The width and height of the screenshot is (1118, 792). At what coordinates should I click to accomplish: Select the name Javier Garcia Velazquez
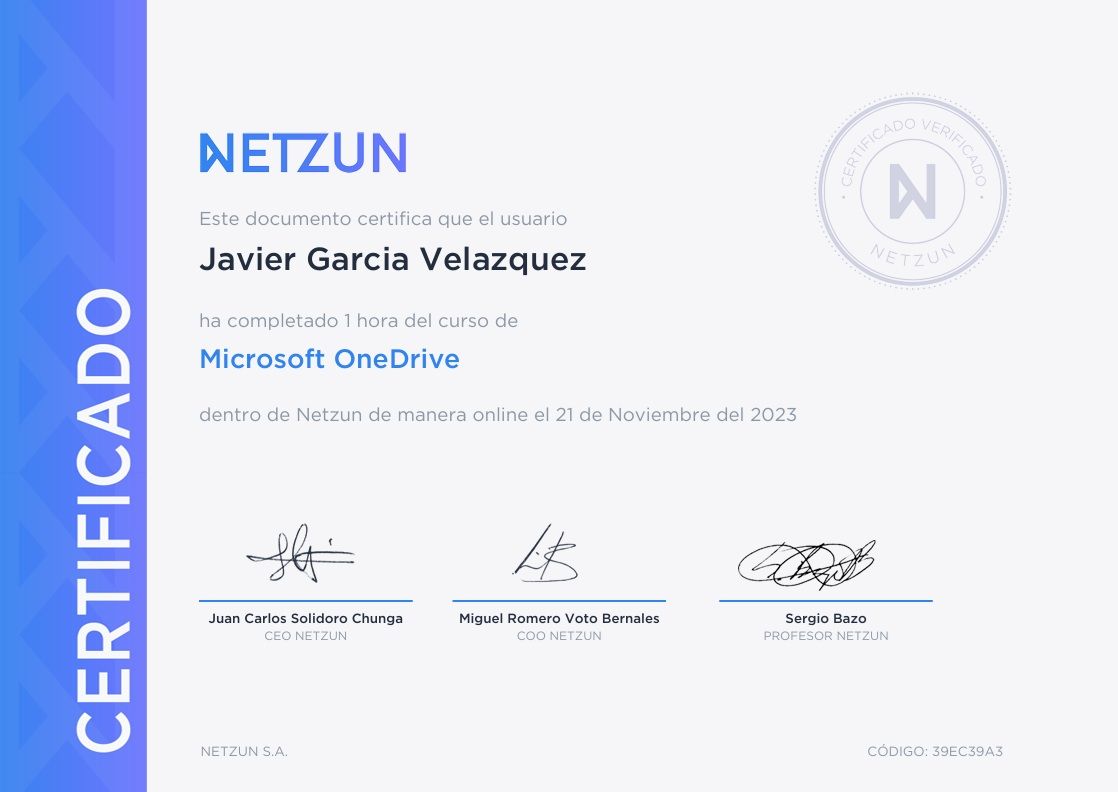(x=392, y=259)
